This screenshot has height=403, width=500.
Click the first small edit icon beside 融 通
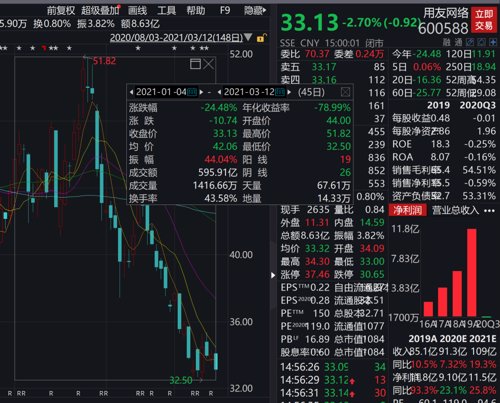coord(470,42)
